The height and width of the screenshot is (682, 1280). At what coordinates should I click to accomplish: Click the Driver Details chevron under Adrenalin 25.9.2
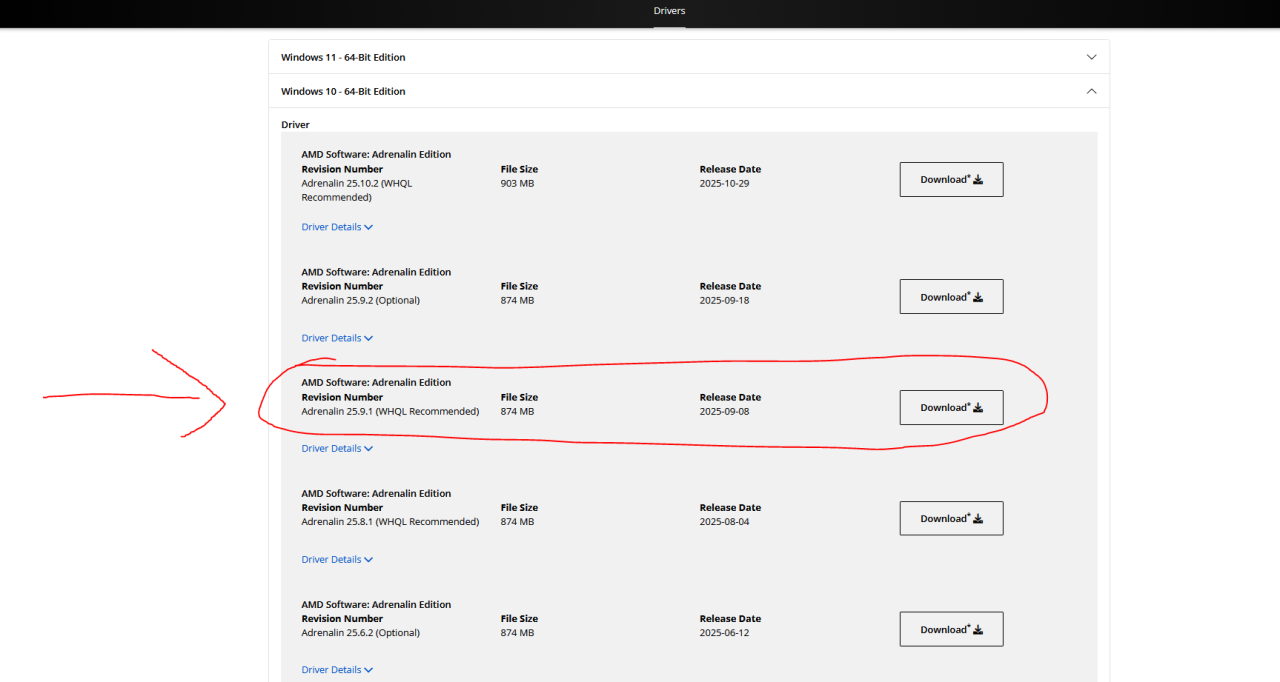[369, 339]
